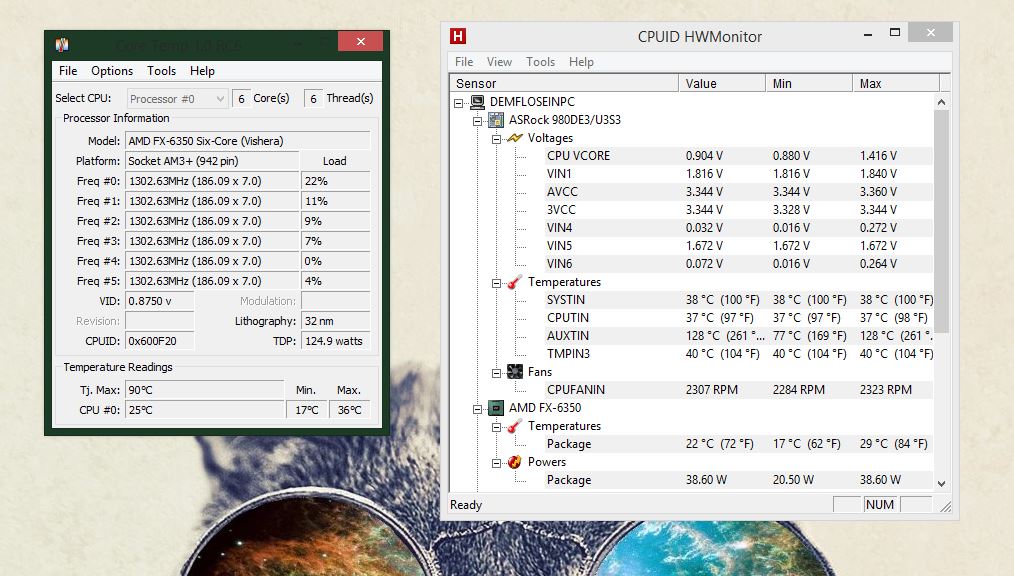Open HWMonitor Tools menu
This screenshot has width=1014, height=576.
540,61
